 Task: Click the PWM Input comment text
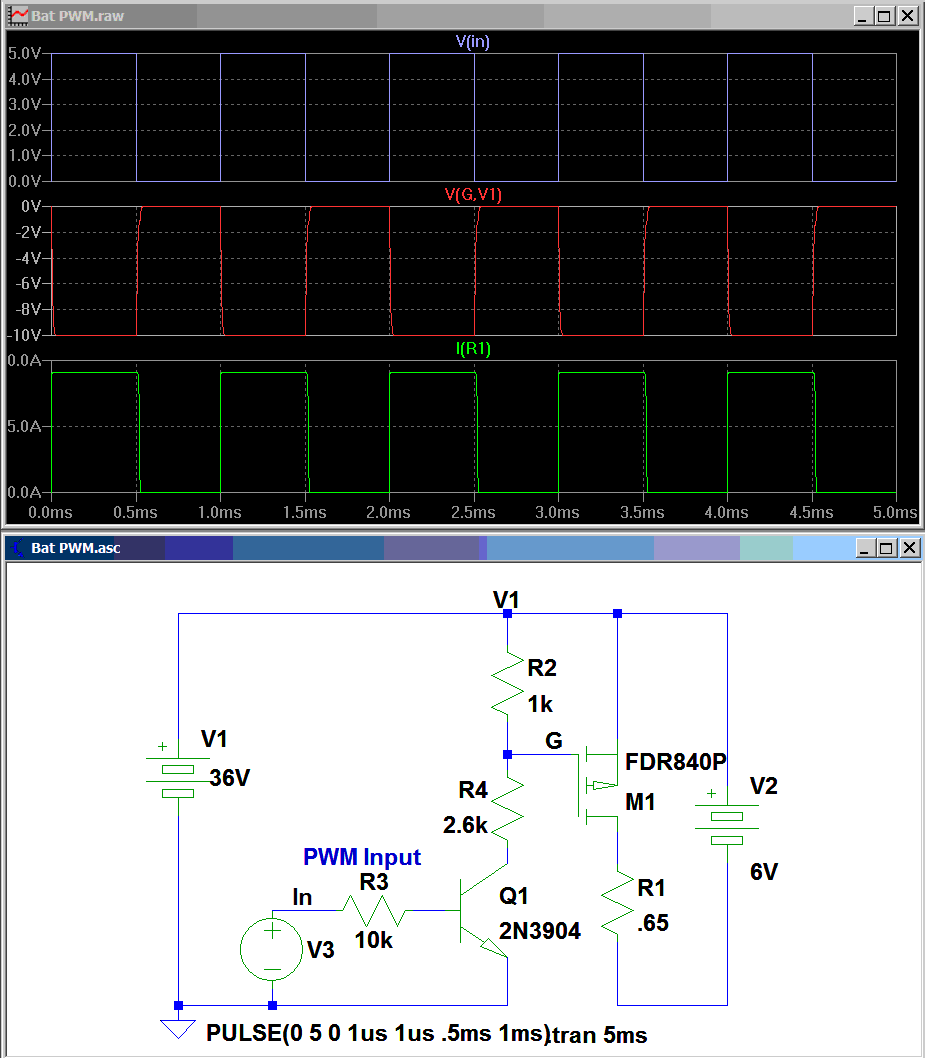[x=362, y=857]
